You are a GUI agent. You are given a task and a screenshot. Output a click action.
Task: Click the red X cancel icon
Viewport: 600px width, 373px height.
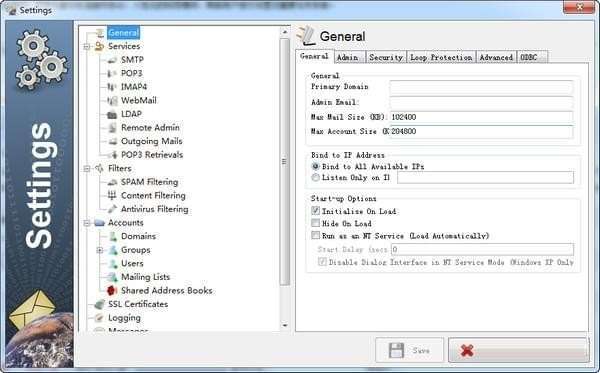coord(467,350)
